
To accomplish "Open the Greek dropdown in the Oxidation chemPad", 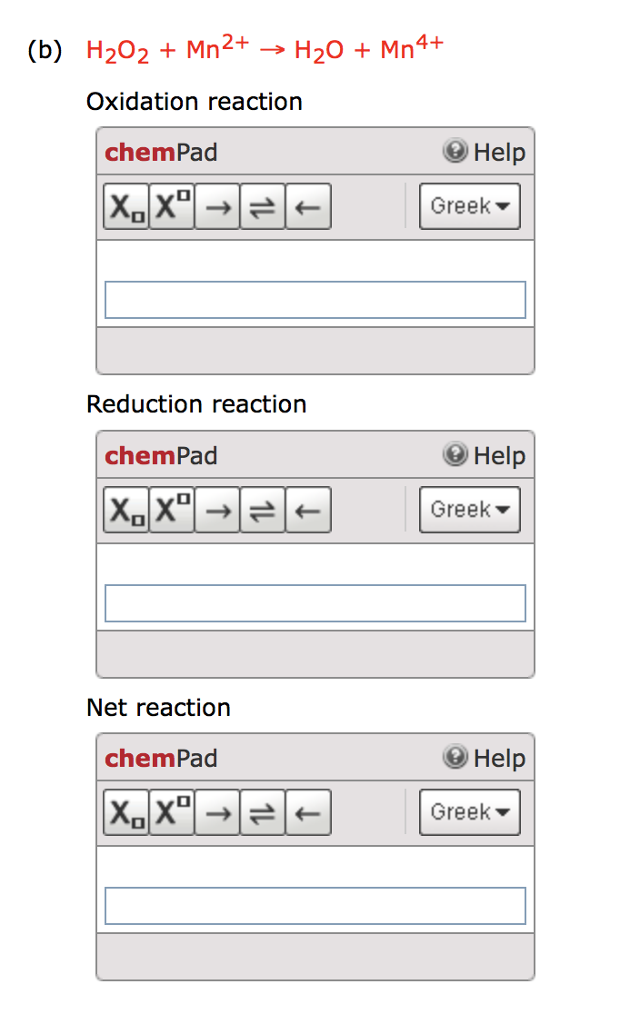I will click(x=469, y=206).
